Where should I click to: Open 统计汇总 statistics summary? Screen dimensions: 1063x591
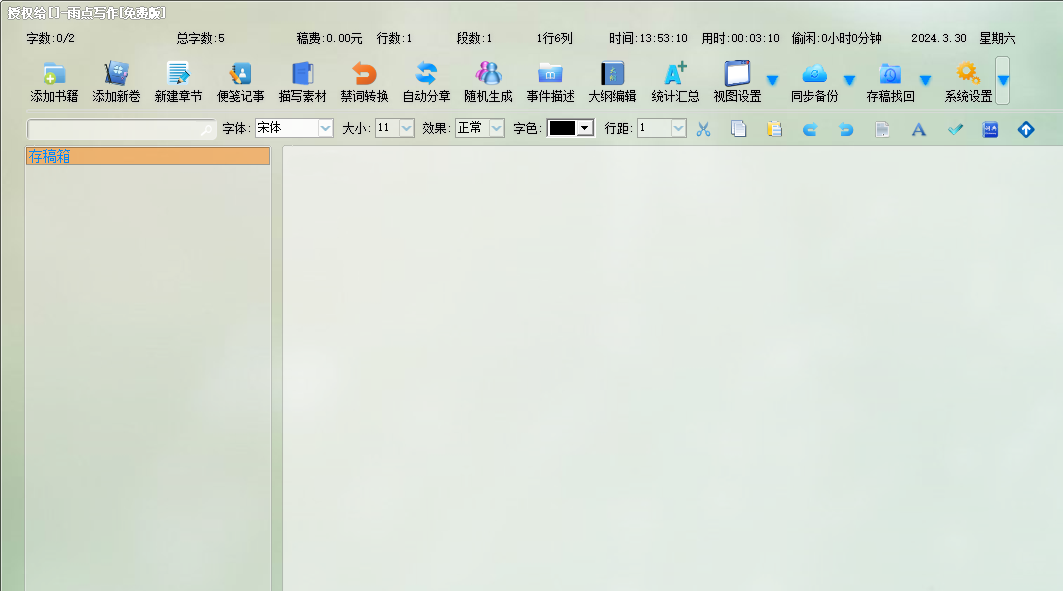click(675, 82)
